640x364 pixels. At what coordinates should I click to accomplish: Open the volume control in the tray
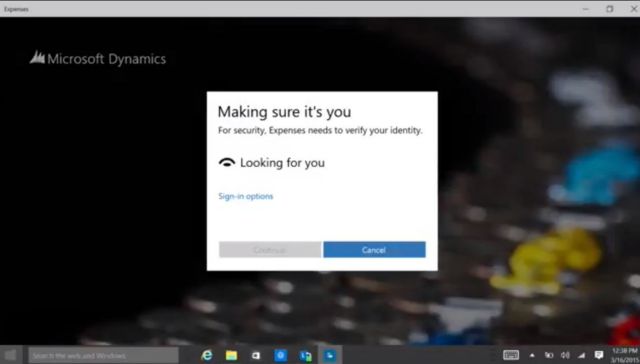click(x=565, y=355)
